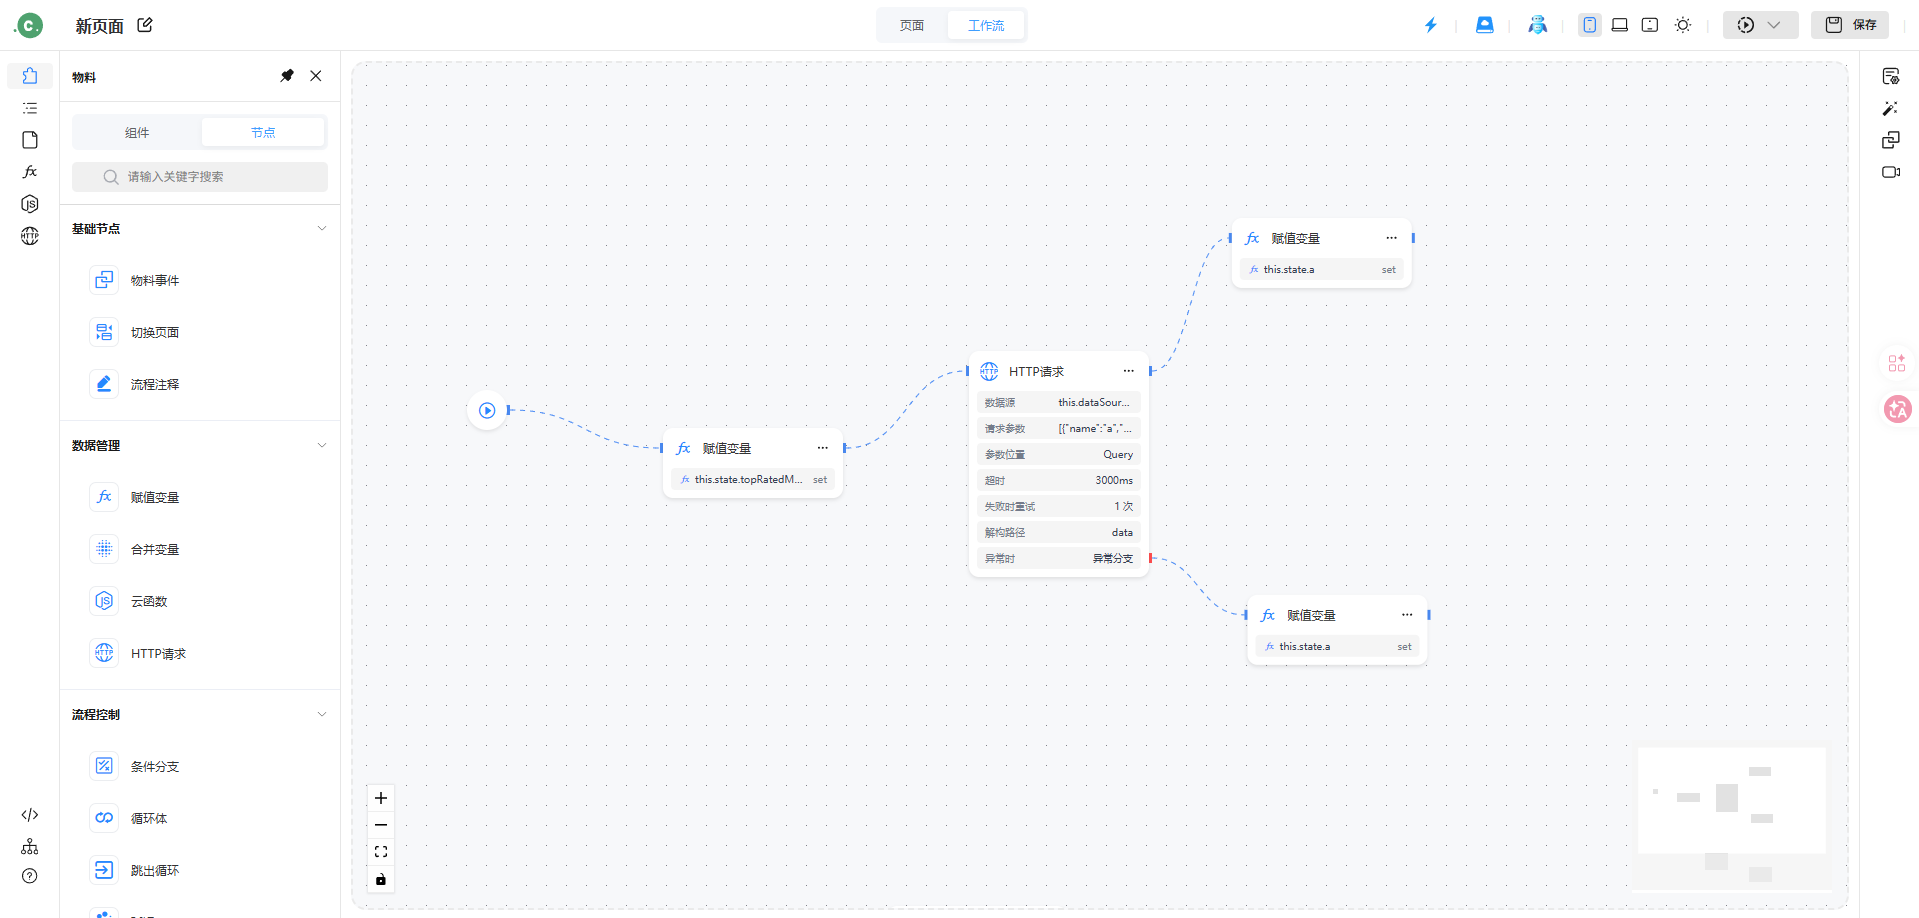Select the 条件分支 node item
1919x918 pixels.
(x=155, y=767)
